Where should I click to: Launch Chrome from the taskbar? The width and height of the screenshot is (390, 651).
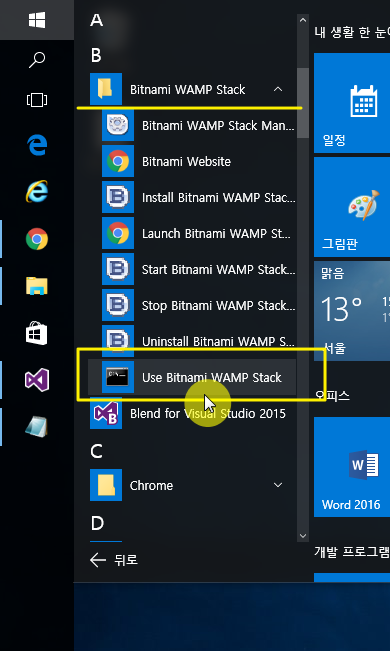point(37,239)
